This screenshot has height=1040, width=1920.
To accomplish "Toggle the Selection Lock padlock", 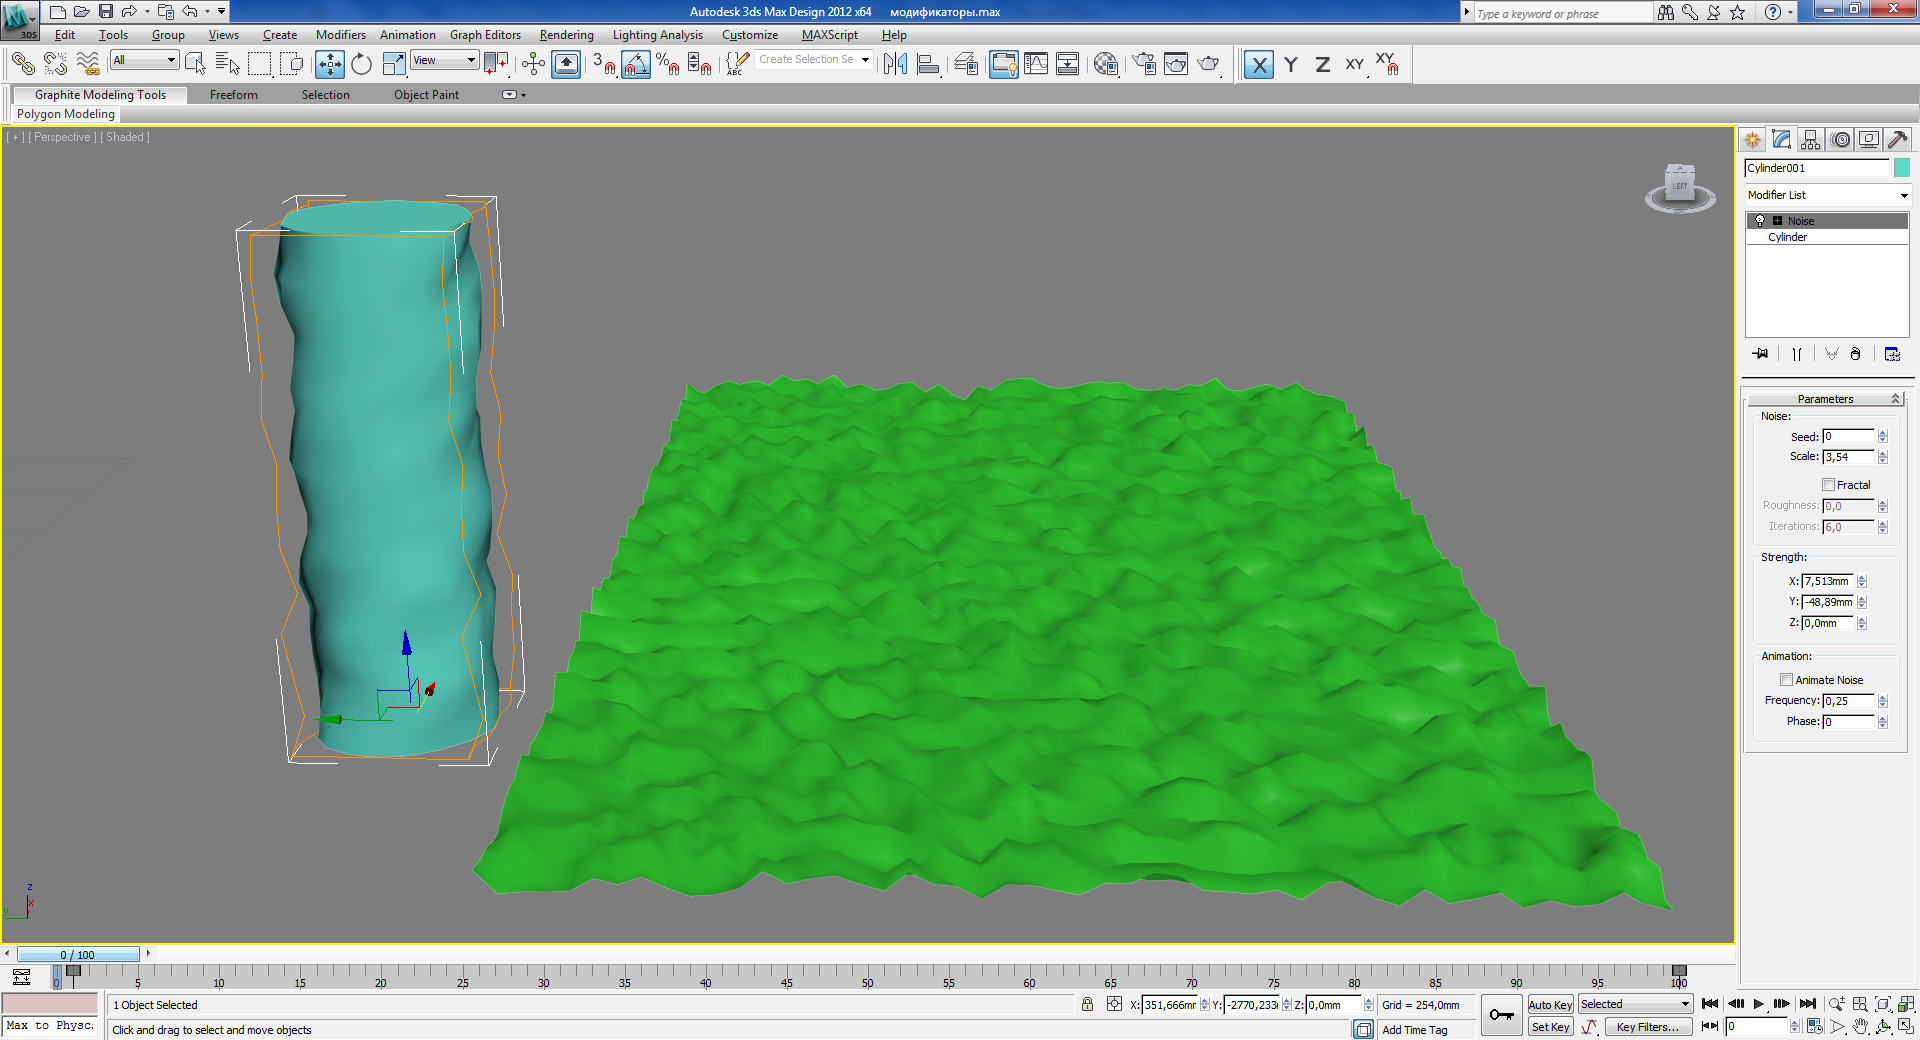I will coord(1087,1004).
